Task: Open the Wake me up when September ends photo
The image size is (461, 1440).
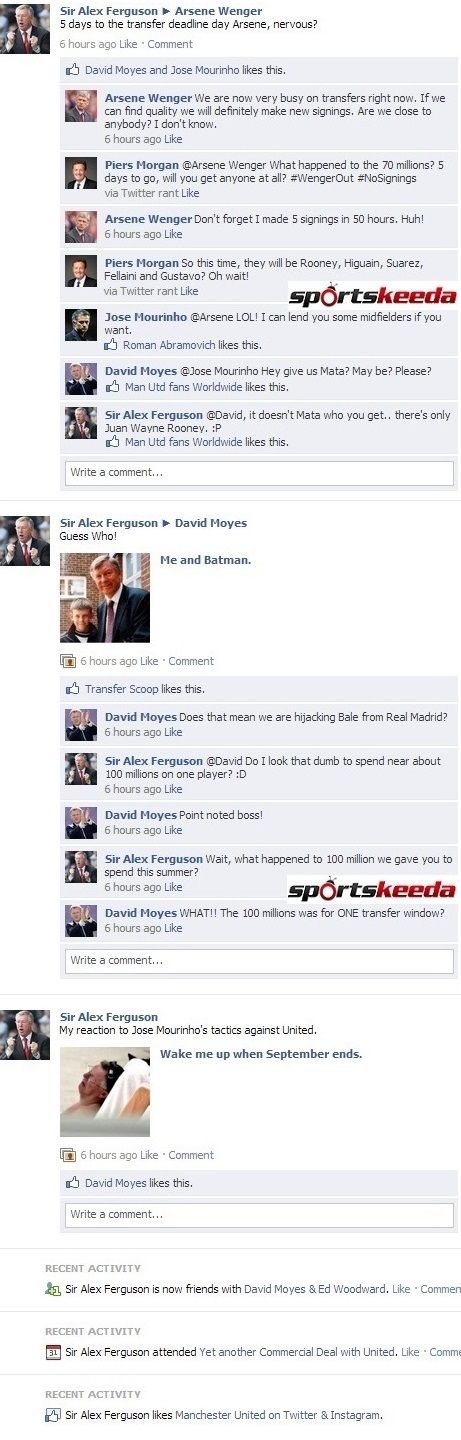Action: point(105,1092)
